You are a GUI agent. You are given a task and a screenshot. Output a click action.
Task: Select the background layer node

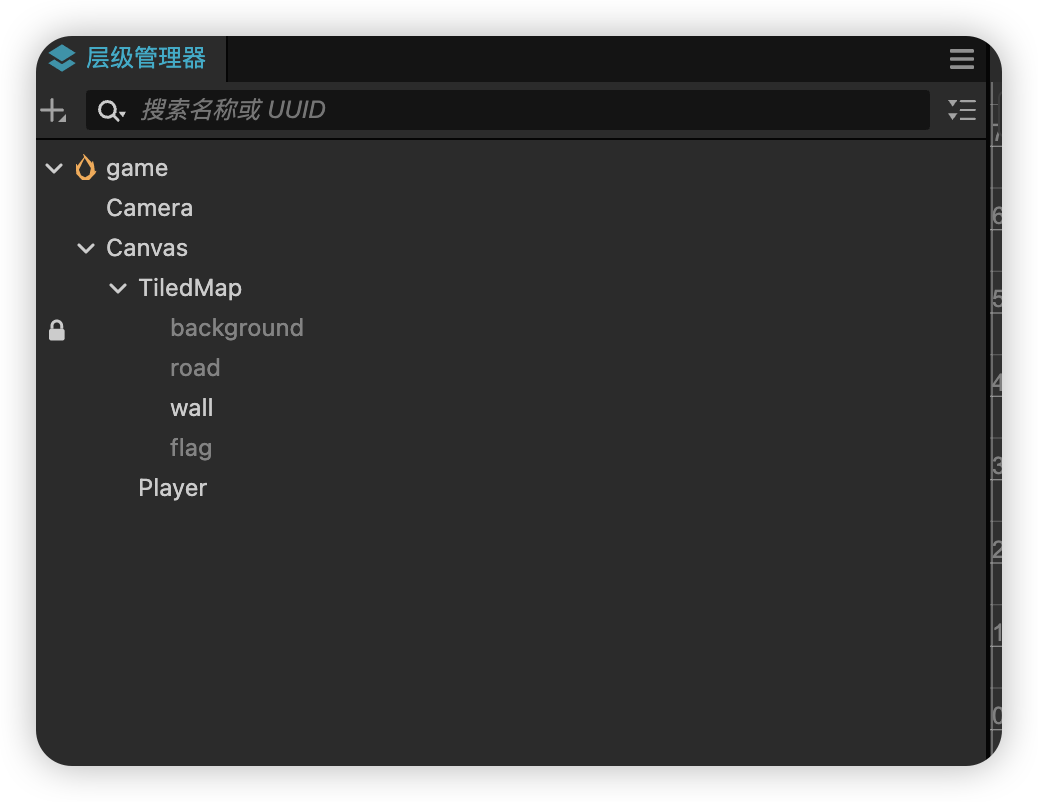(236, 328)
